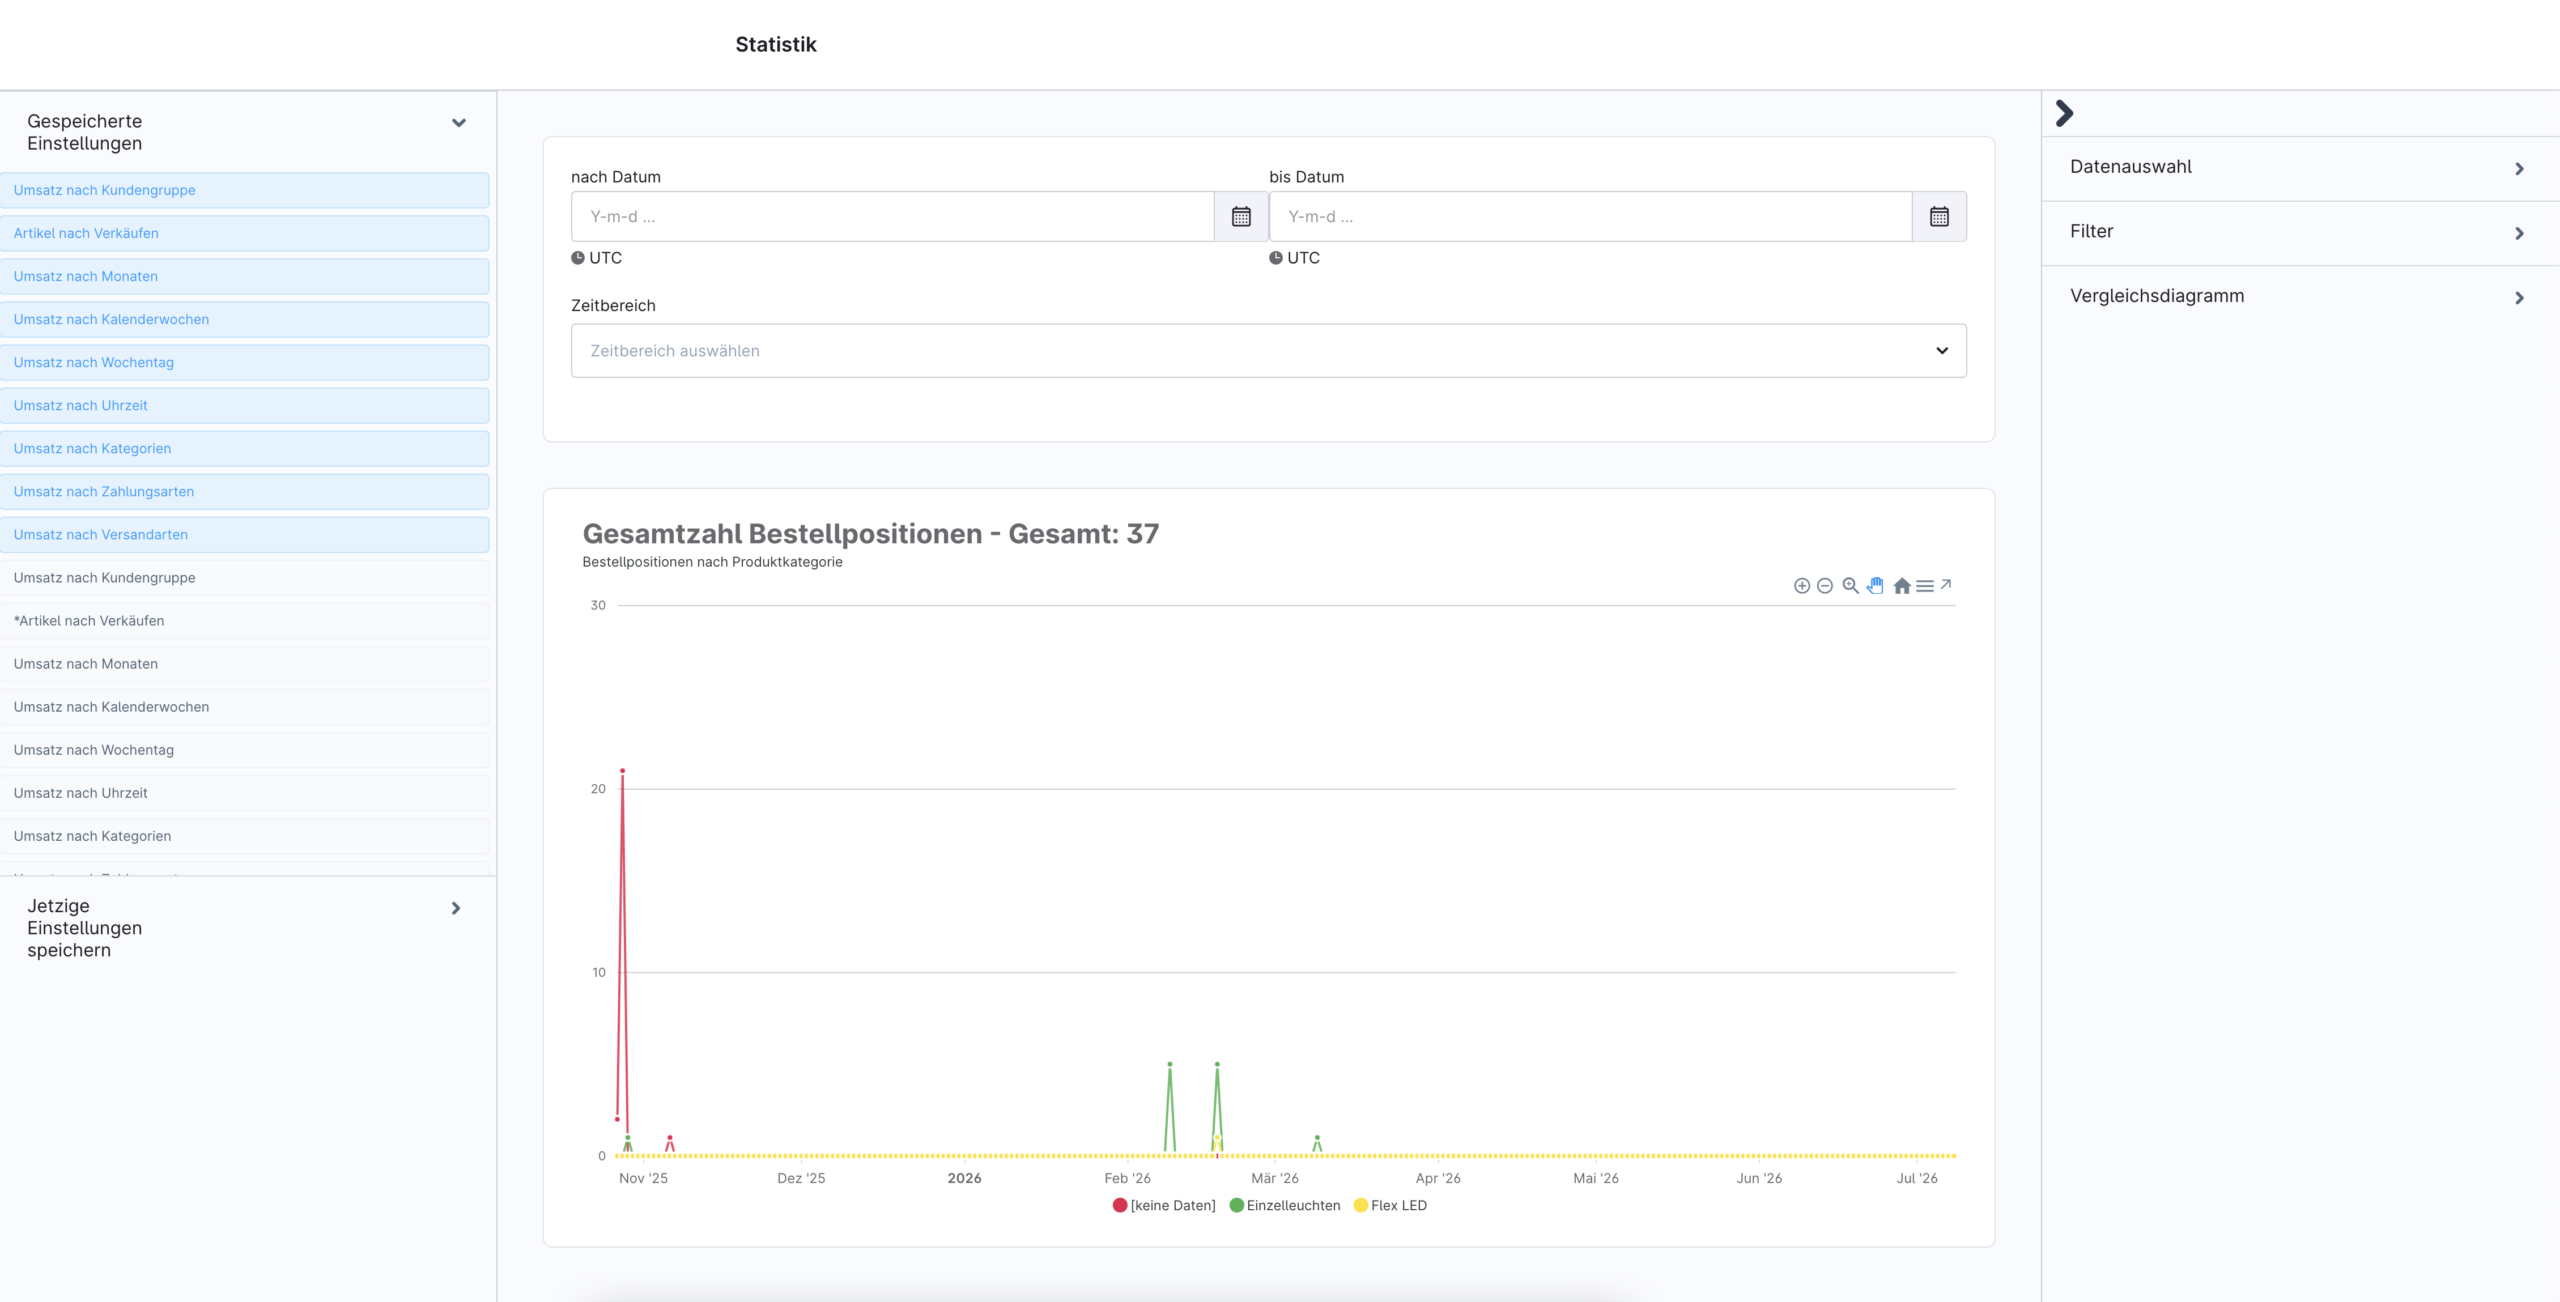Click the Zeitbereich dropdown arrow
Image resolution: width=2560 pixels, height=1302 pixels.
[1942, 351]
